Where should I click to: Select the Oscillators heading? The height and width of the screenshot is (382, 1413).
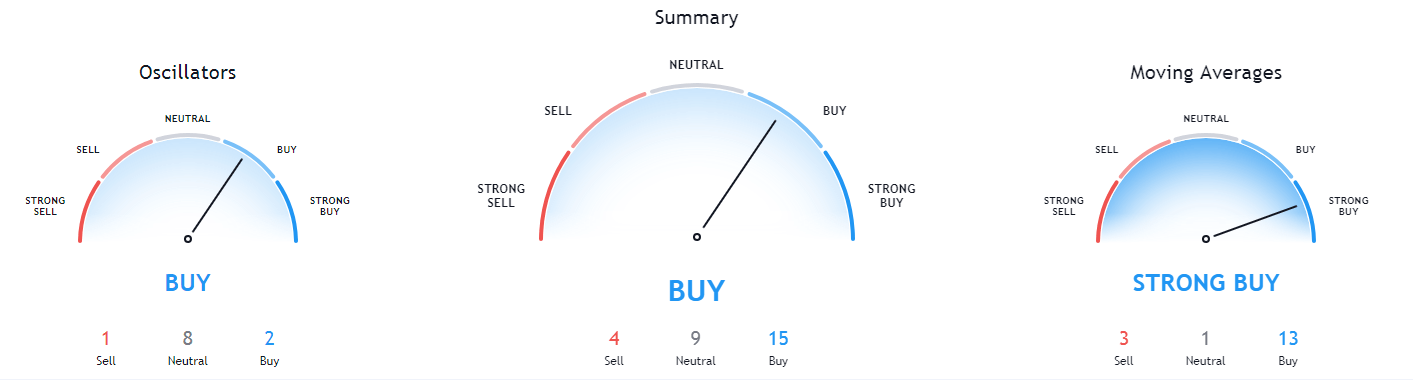tap(187, 73)
